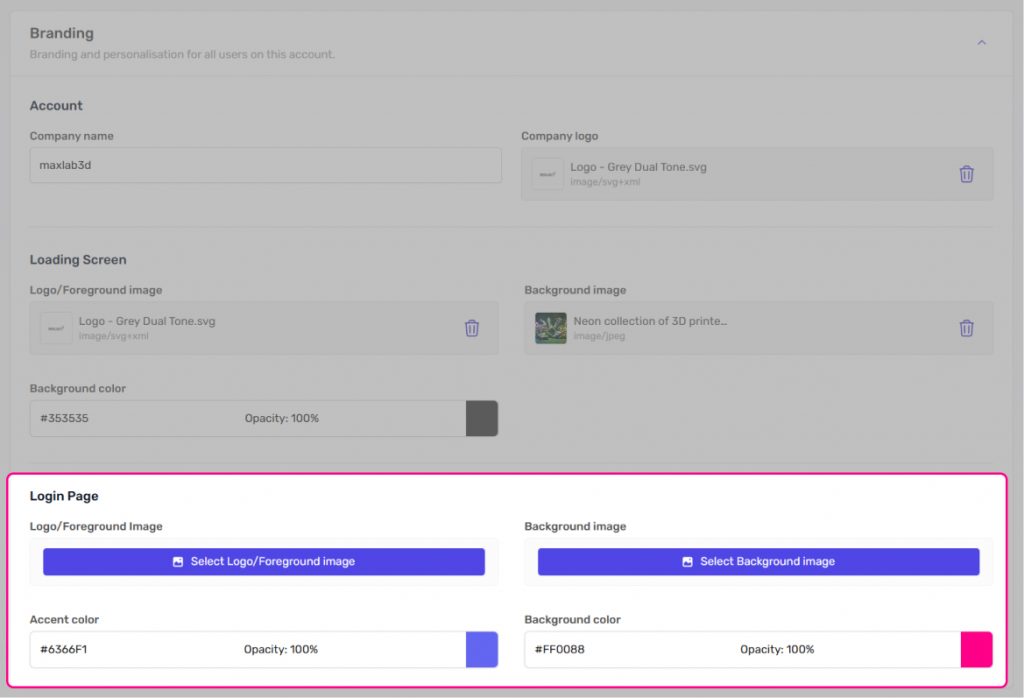Delete the Company logo file
The image size is (1024, 698).
[x=966, y=174]
